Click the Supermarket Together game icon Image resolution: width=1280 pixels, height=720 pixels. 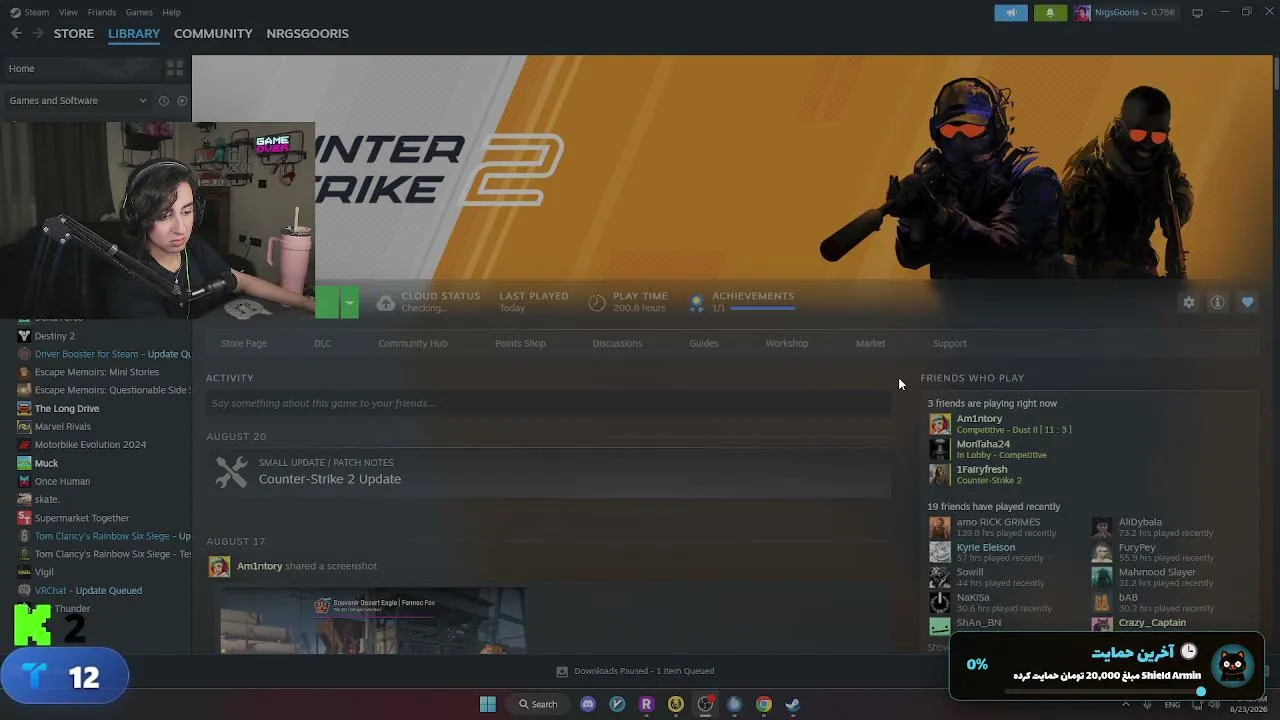click(24, 518)
